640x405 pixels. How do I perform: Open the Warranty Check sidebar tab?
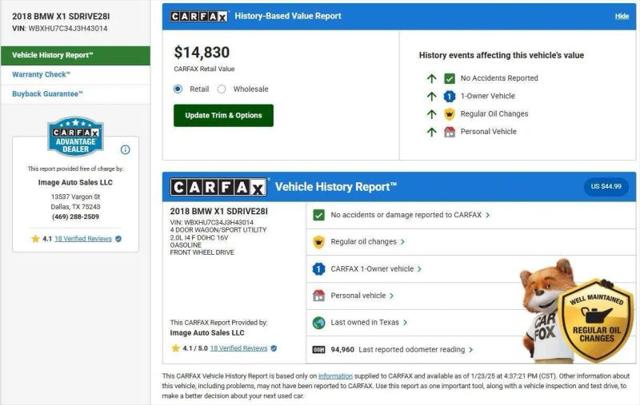pyautogui.click(x=76, y=75)
